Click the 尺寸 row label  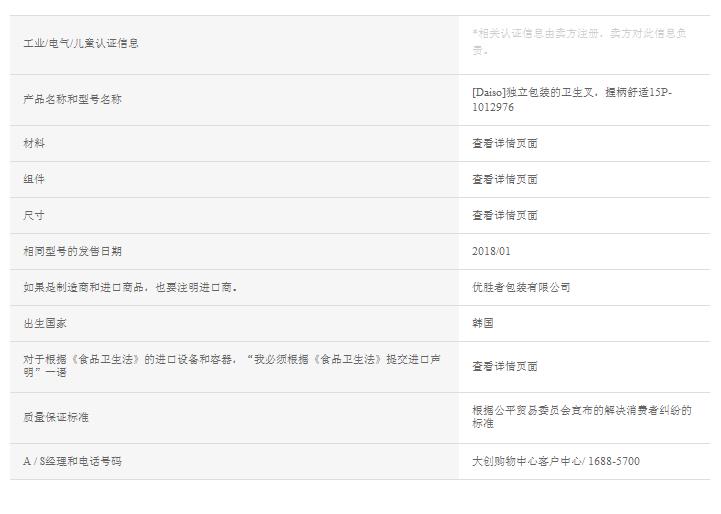coord(34,215)
